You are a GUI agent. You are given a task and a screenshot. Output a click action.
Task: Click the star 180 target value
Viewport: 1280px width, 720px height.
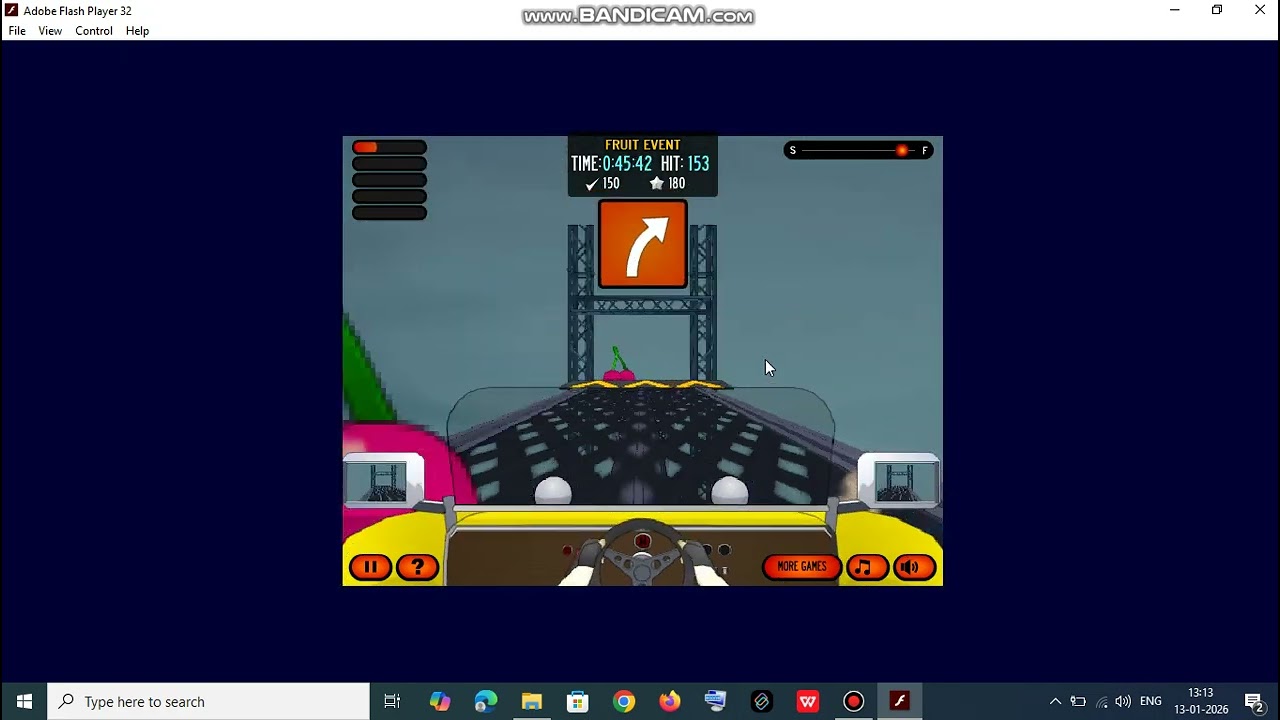tap(668, 184)
